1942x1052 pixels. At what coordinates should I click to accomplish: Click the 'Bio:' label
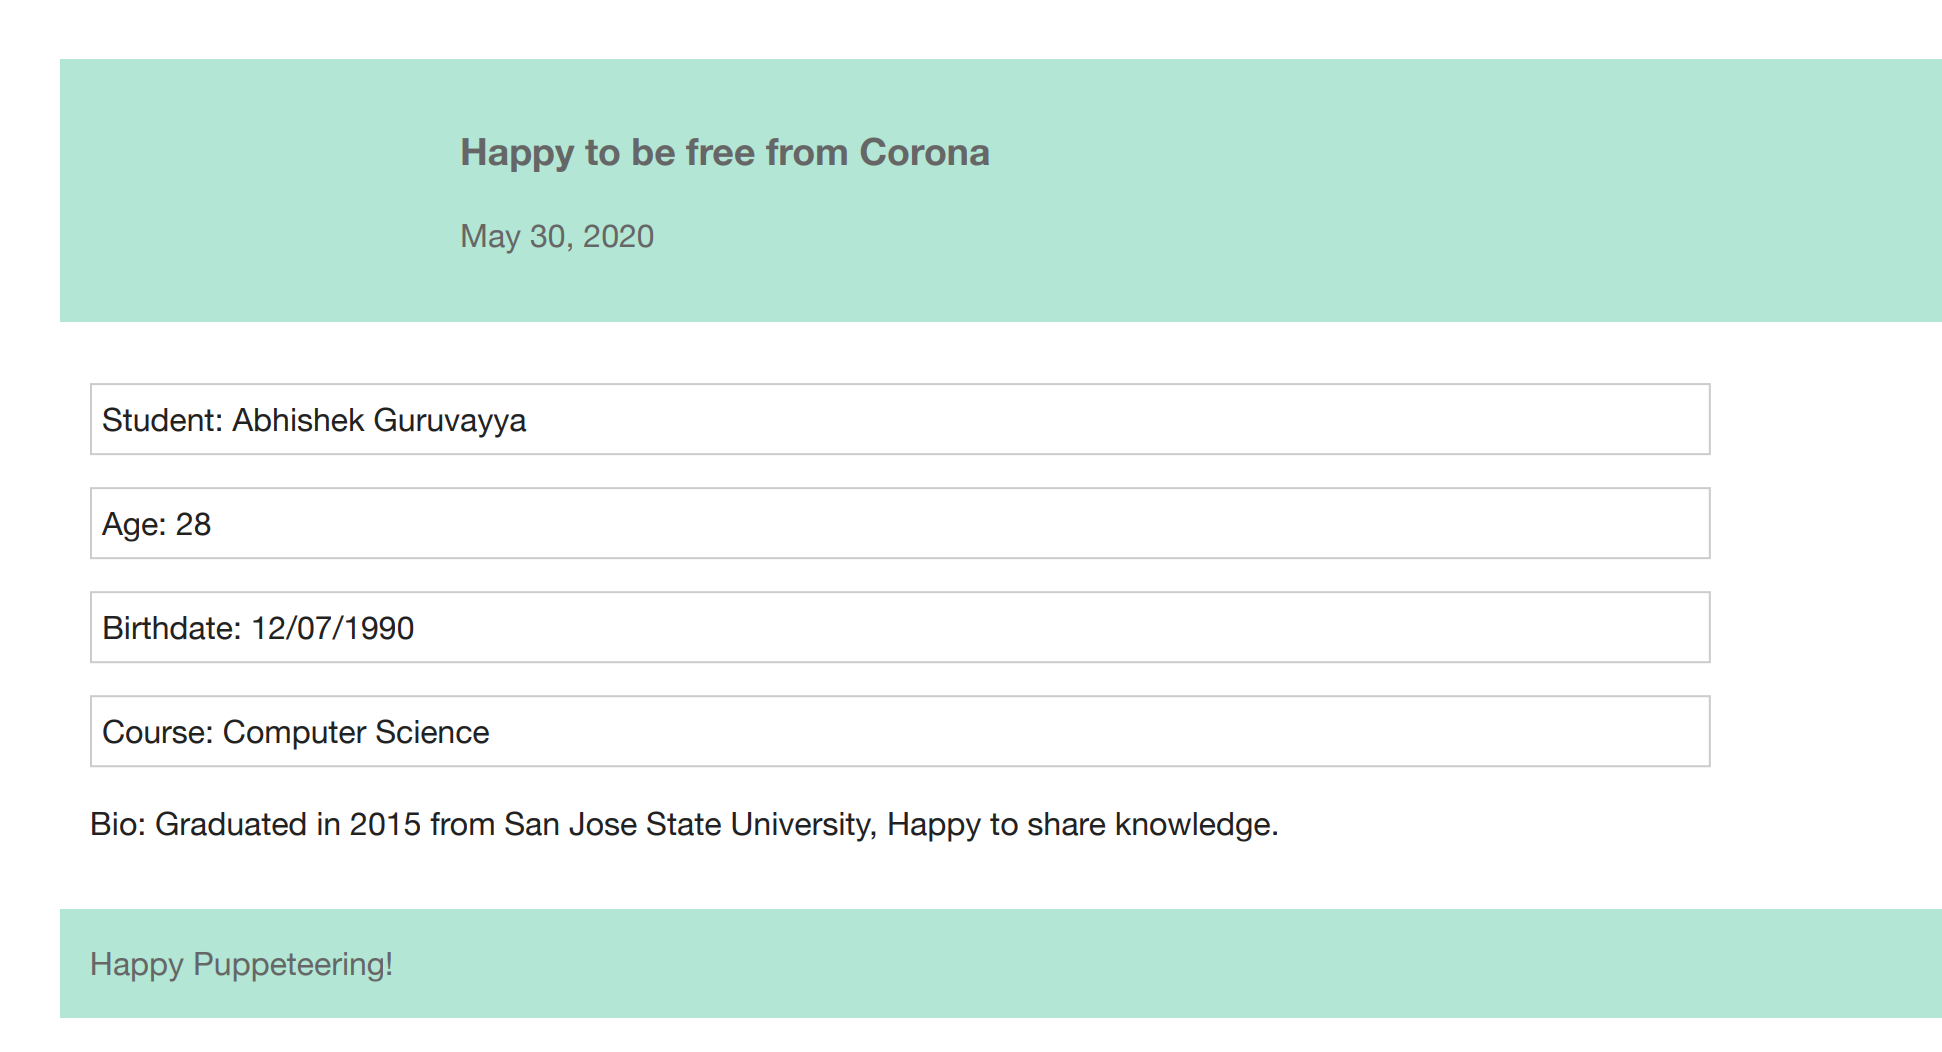pos(118,825)
